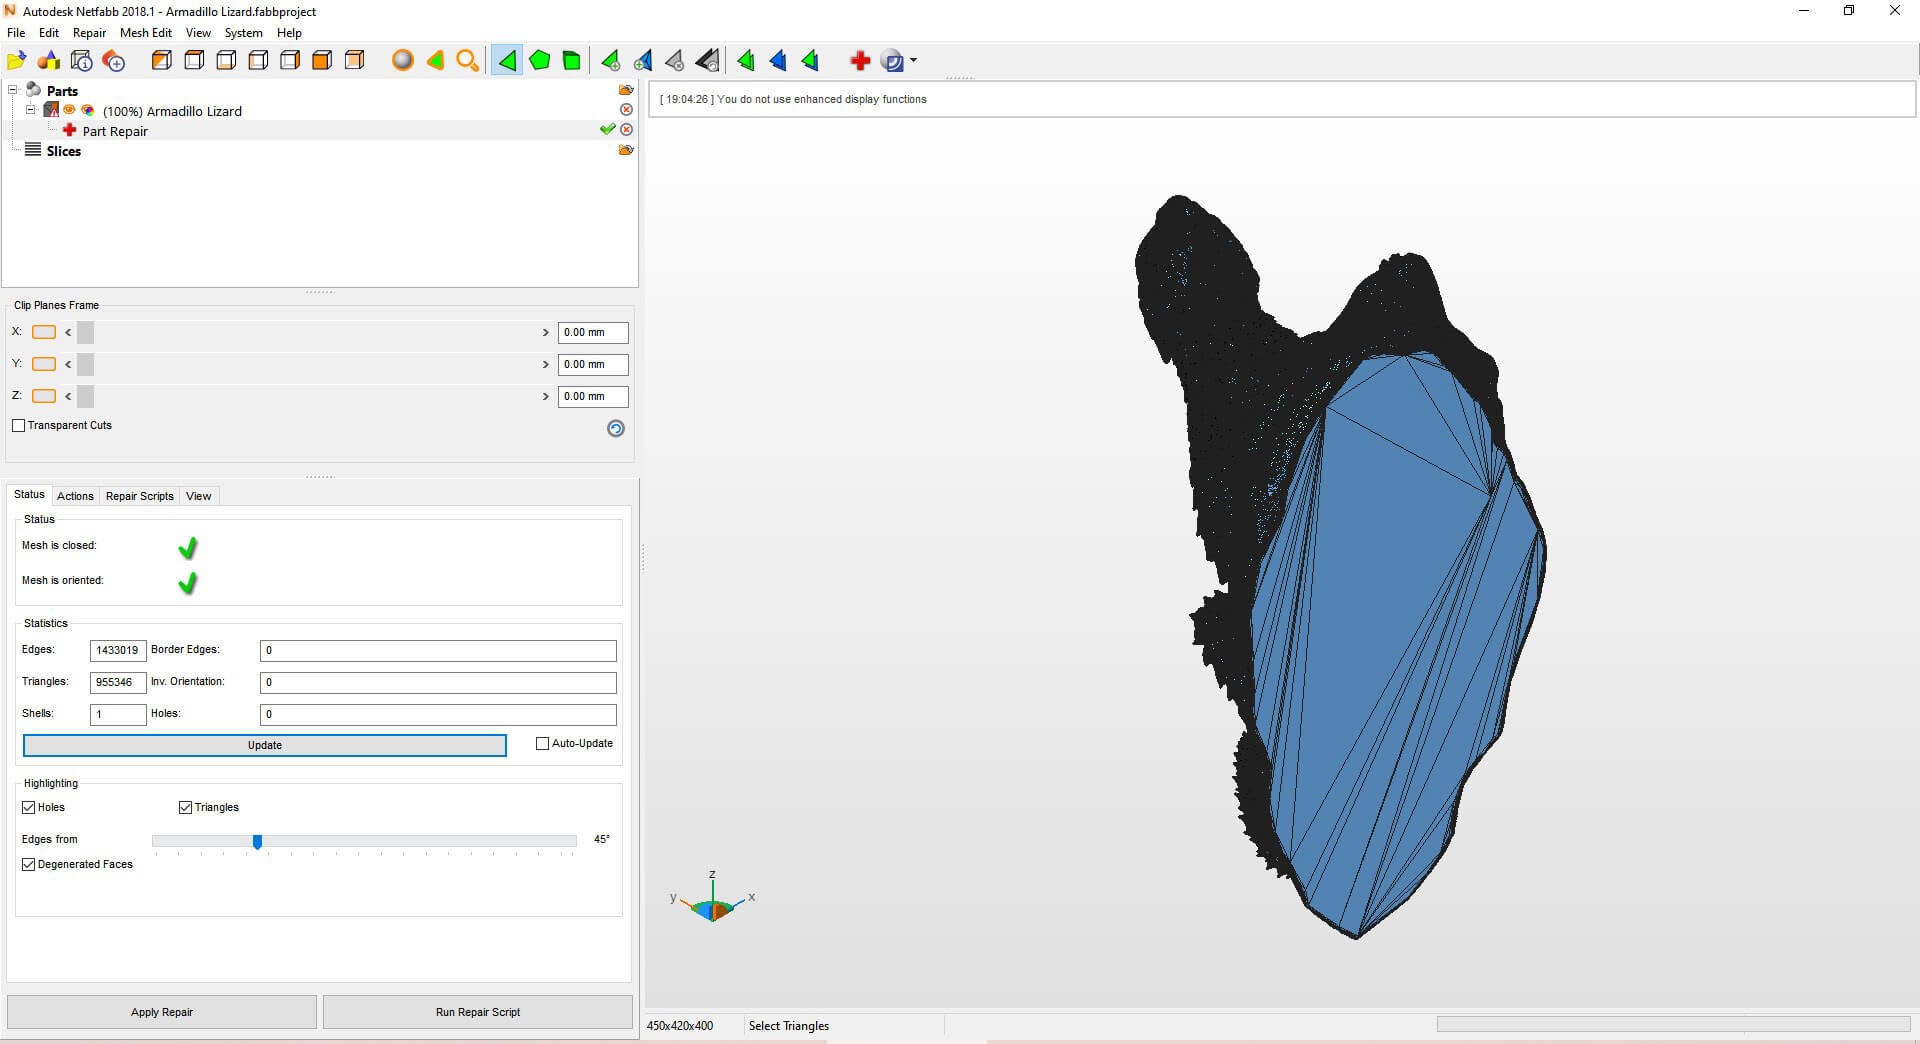Collapse the Armadillo Lizard tree node
This screenshot has height=1044, width=1920.
click(31, 110)
